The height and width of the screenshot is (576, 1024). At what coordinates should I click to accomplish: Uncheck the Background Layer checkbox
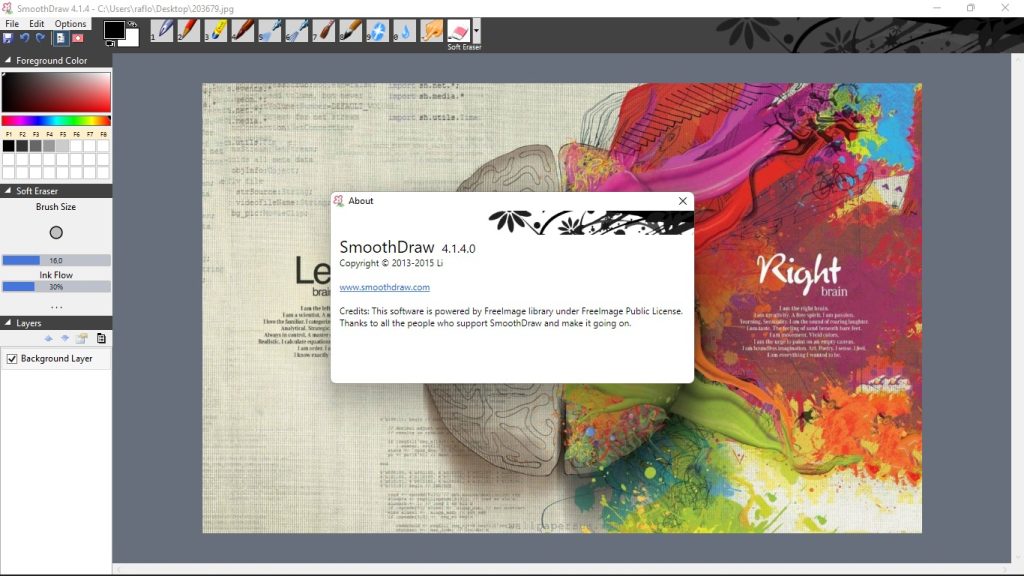[13, 359]
